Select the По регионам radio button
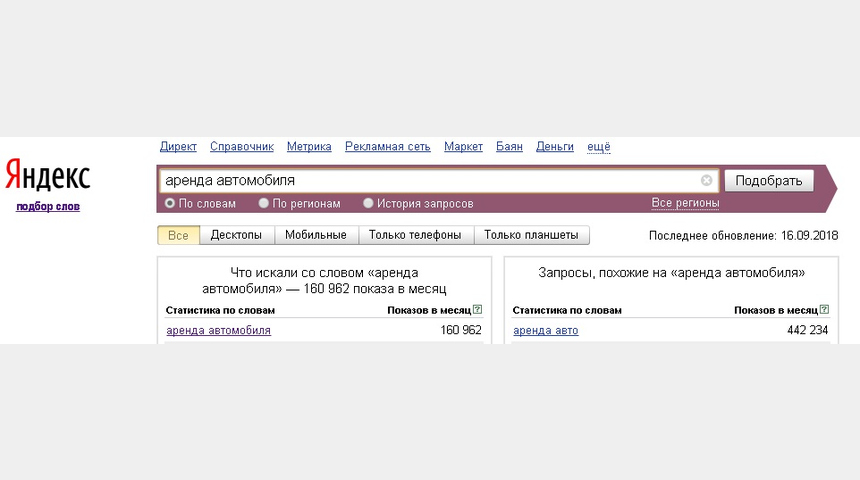This screenshot has width=860, height=480. 263,203
